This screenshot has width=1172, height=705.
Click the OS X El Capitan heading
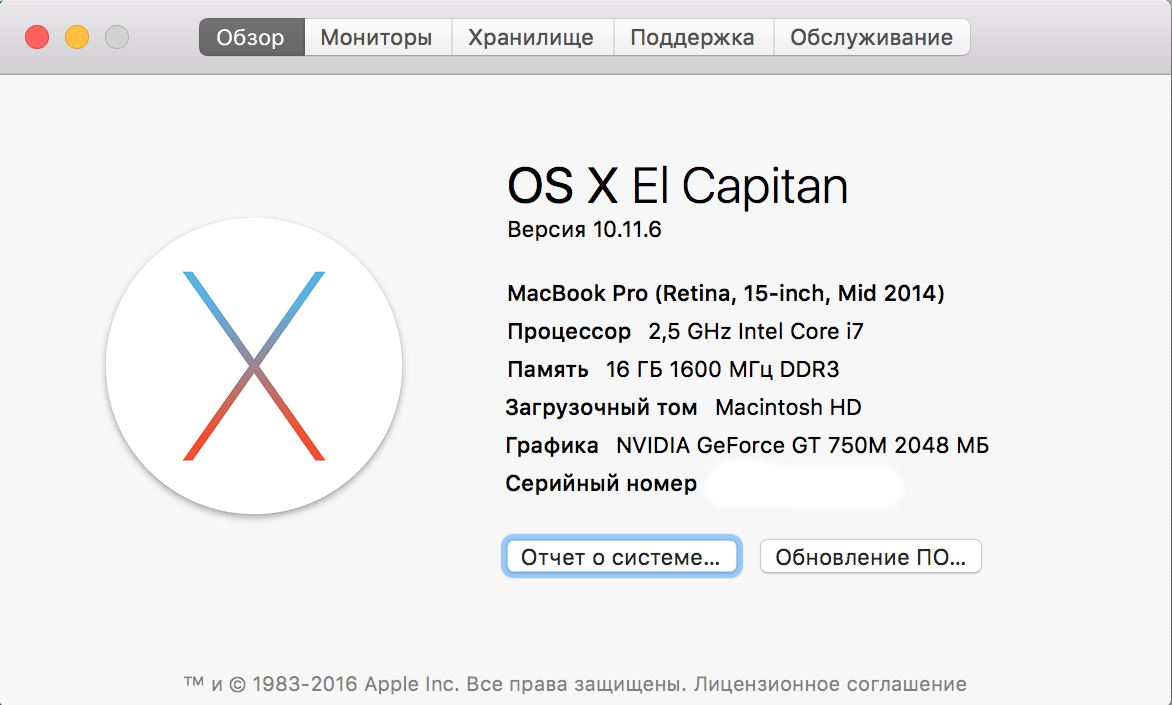point(677,186)
